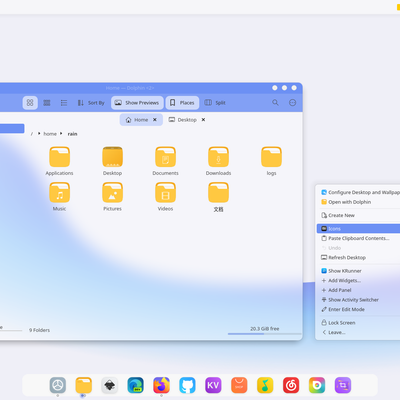This screenshot has width=400, height=400.
Task: Open NetEase Cloud Music in dock
Action: [x=291, y=385]
